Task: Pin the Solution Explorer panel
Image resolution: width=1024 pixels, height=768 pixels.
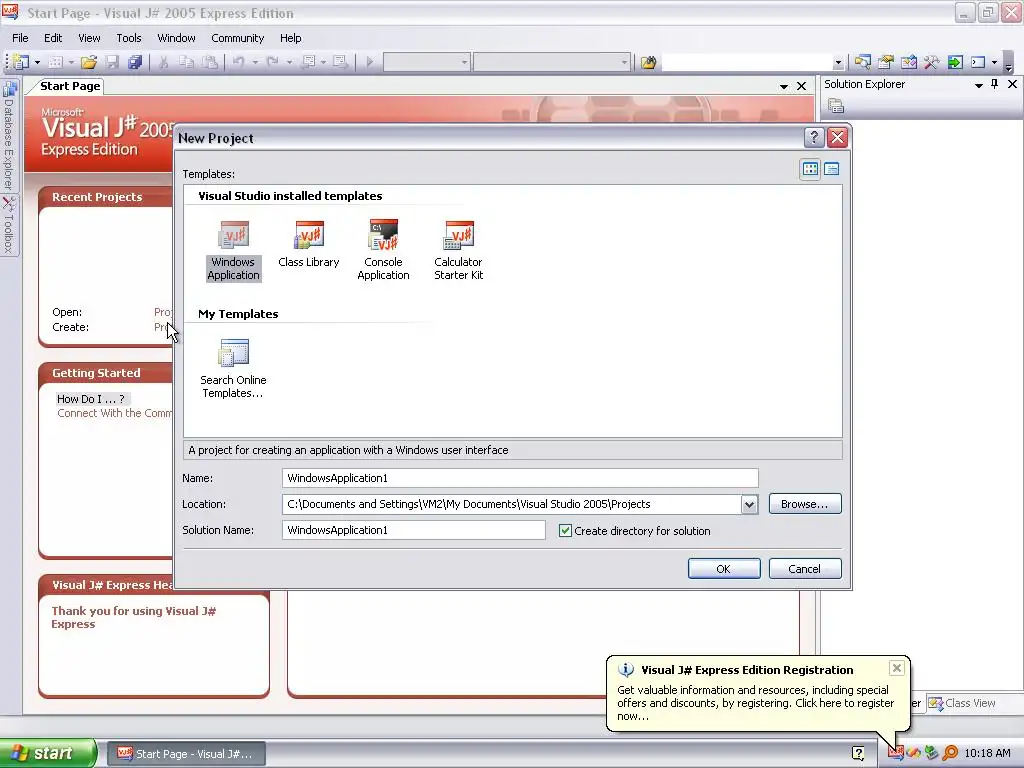Action: 995,84
